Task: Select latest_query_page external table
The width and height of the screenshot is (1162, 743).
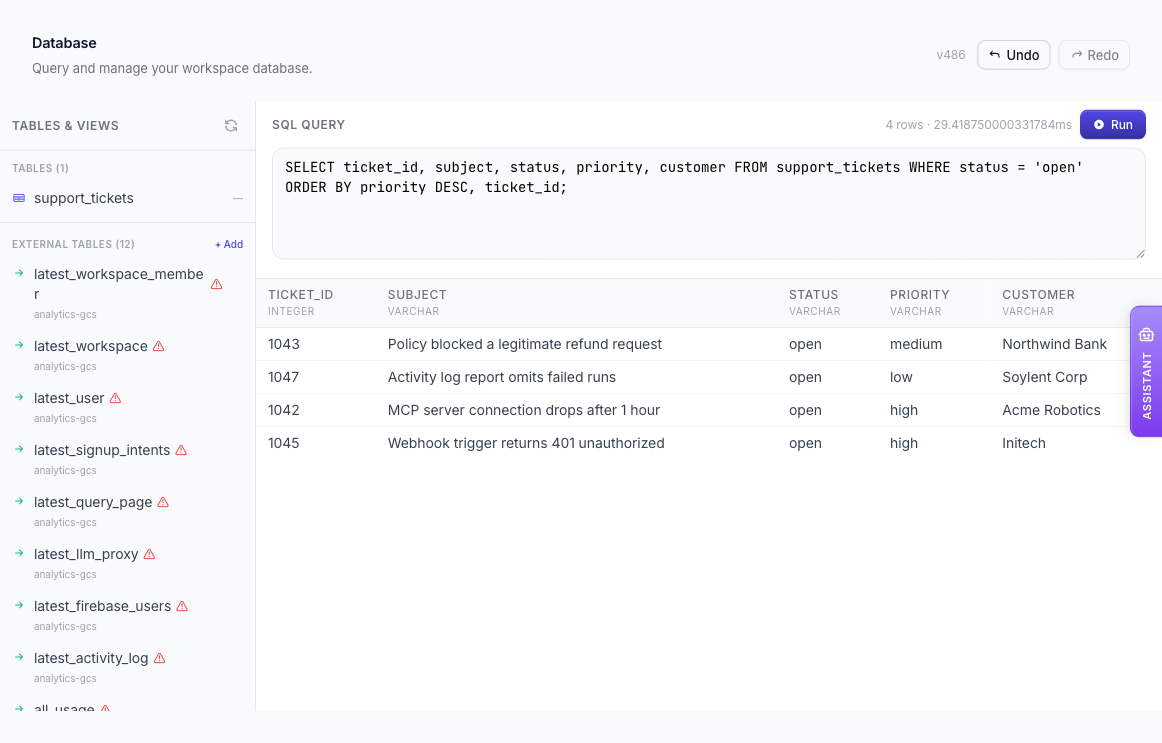Action: [93, 502]
